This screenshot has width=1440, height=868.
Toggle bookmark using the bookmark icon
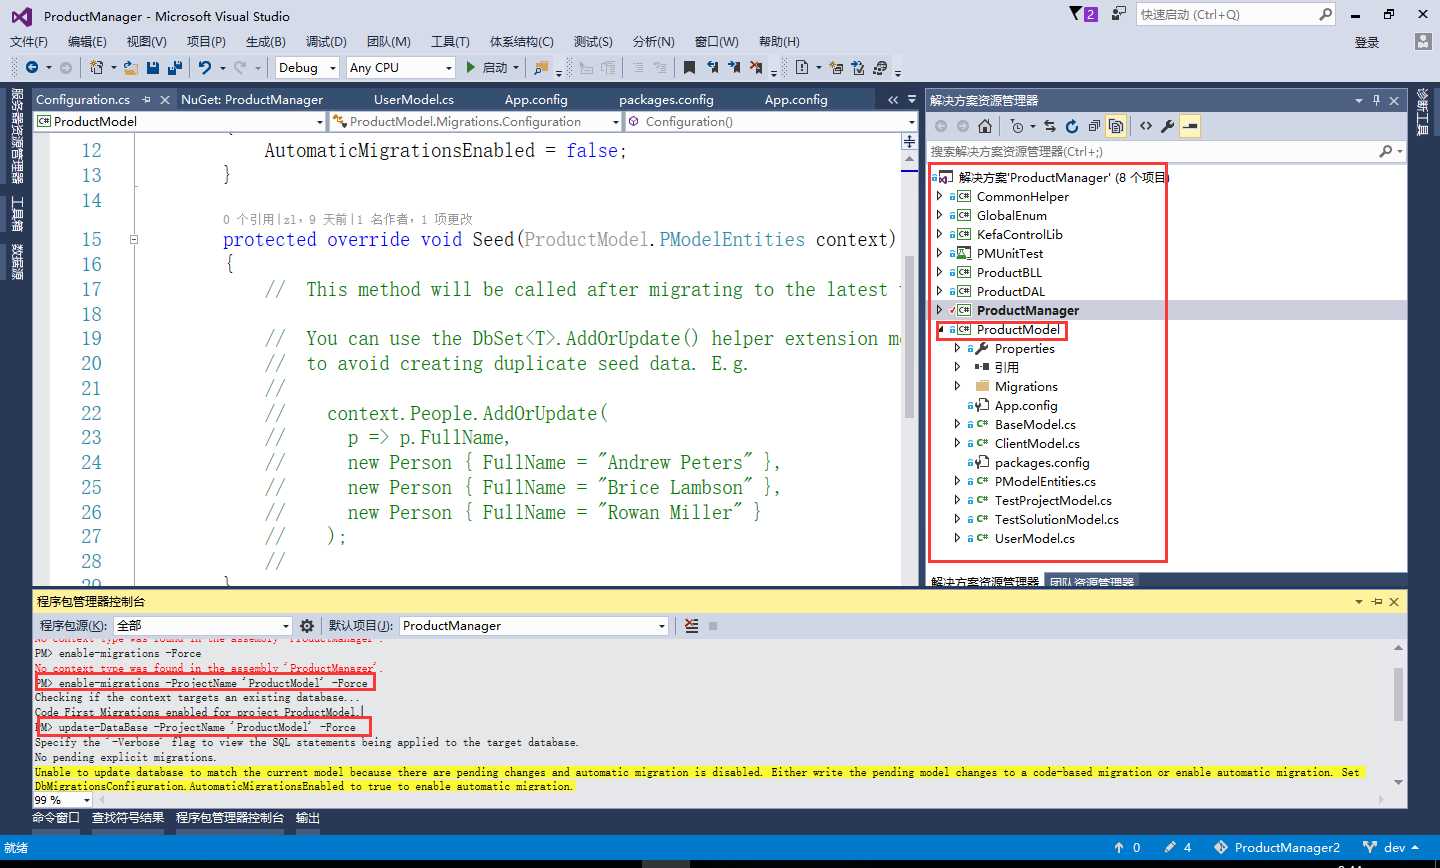coord(689,67)
